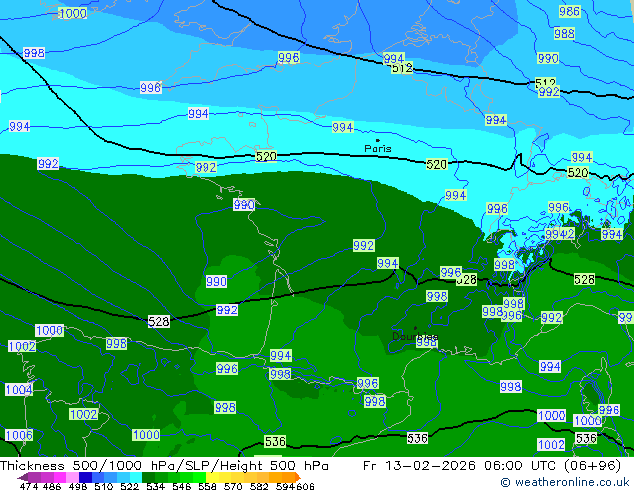Image resolution: width=634 pixels, height=490 pixels.
Task: Pick the bright magenta legend swatch
Action: tap(60, 477)
